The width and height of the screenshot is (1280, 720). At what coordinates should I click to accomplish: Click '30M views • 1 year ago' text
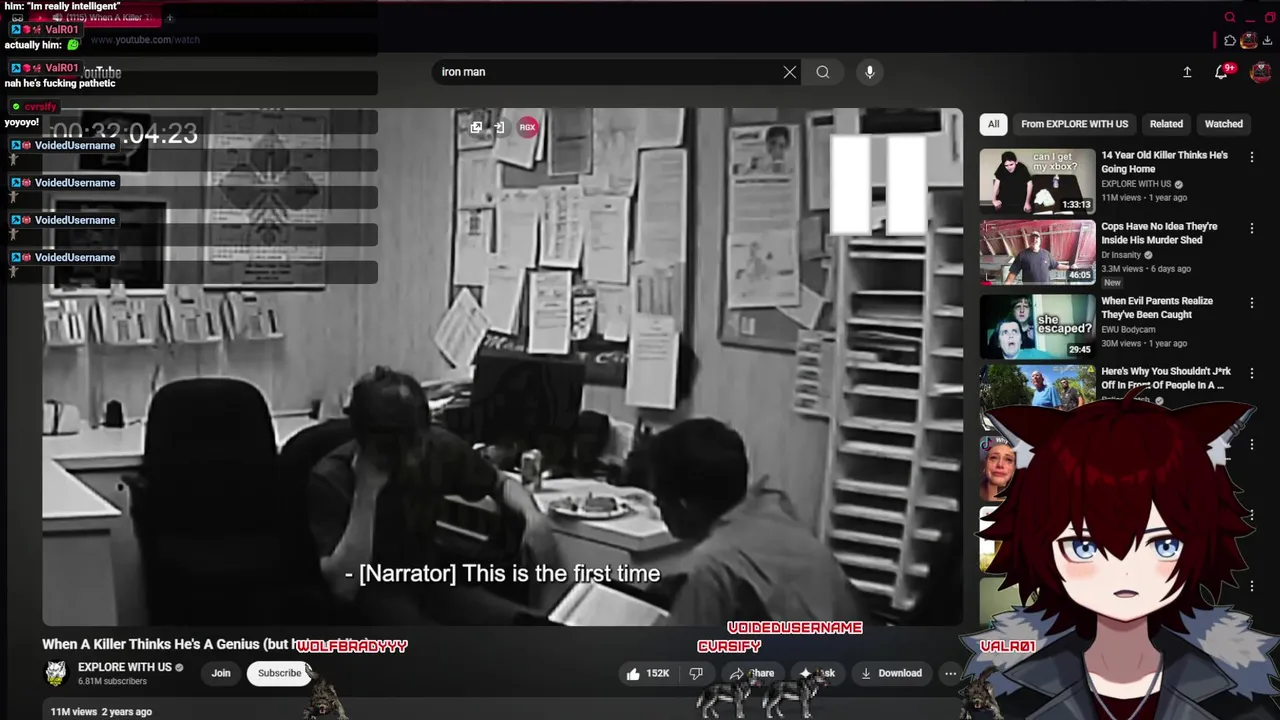tap(1144, 343)
